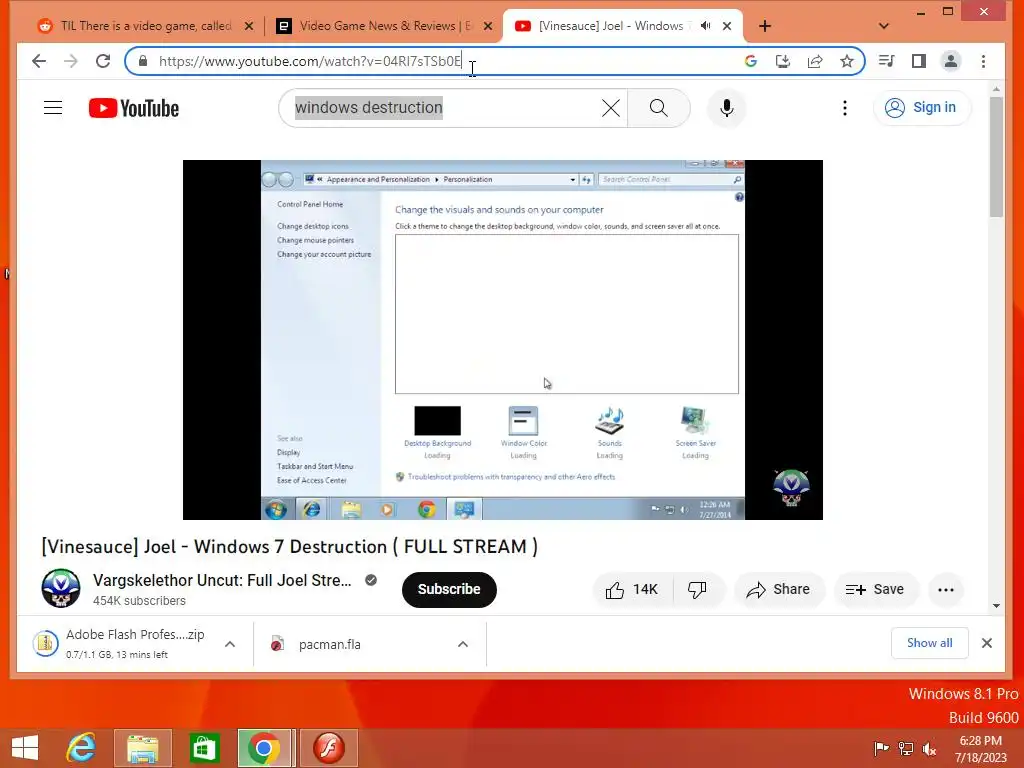Open Windows Store from taskbar

[204, 748]
